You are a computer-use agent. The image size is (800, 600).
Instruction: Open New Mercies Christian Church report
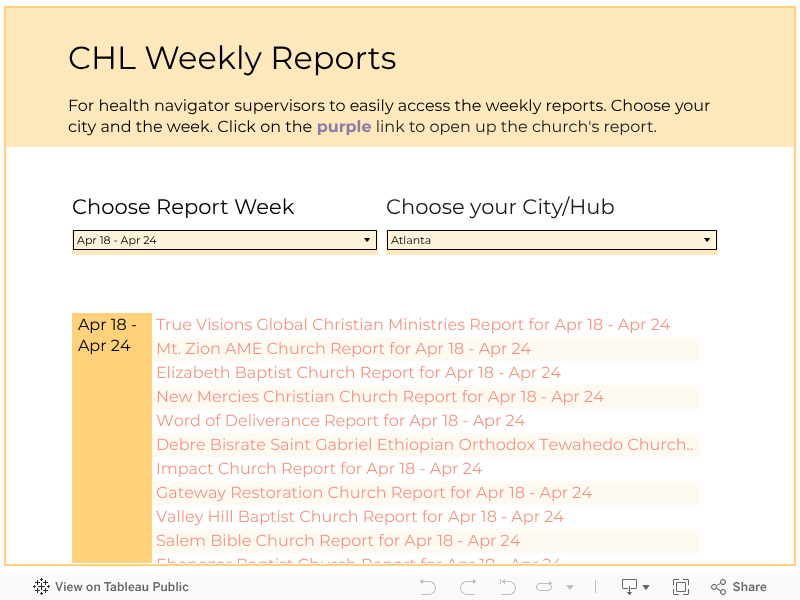tap(379, 397)
